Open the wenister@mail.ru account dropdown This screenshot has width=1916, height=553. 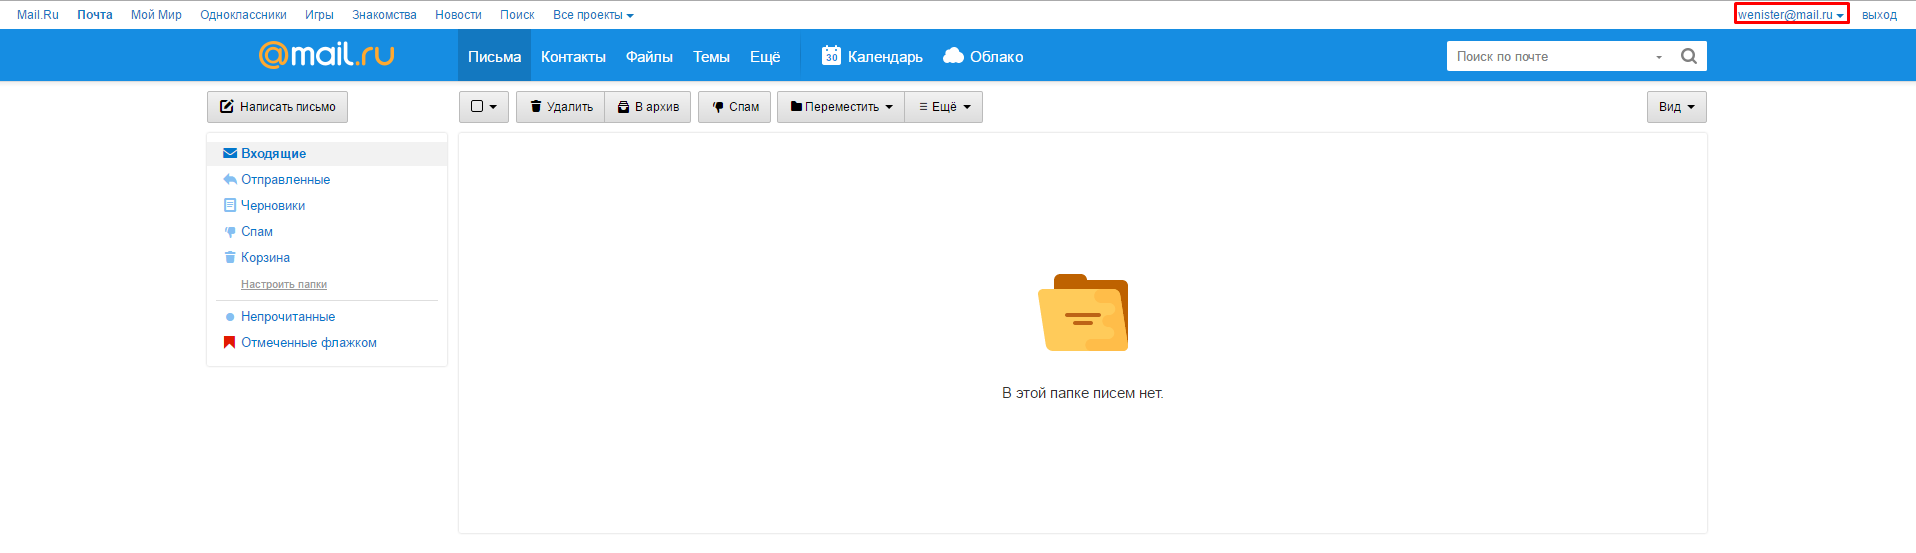click(x=1791, y=14)
